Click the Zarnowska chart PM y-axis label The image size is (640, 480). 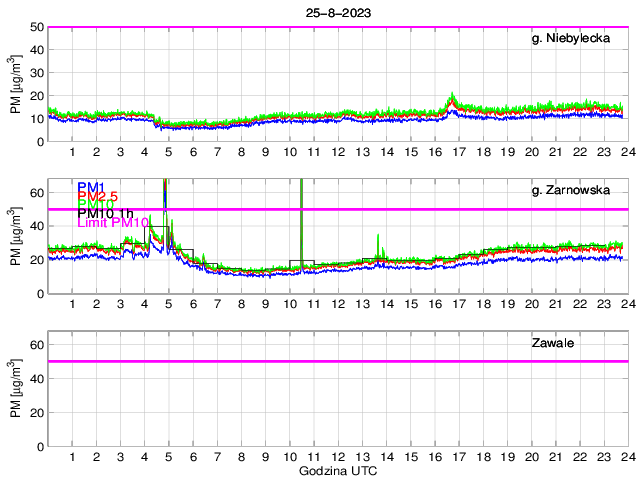(x=15, y=236)
